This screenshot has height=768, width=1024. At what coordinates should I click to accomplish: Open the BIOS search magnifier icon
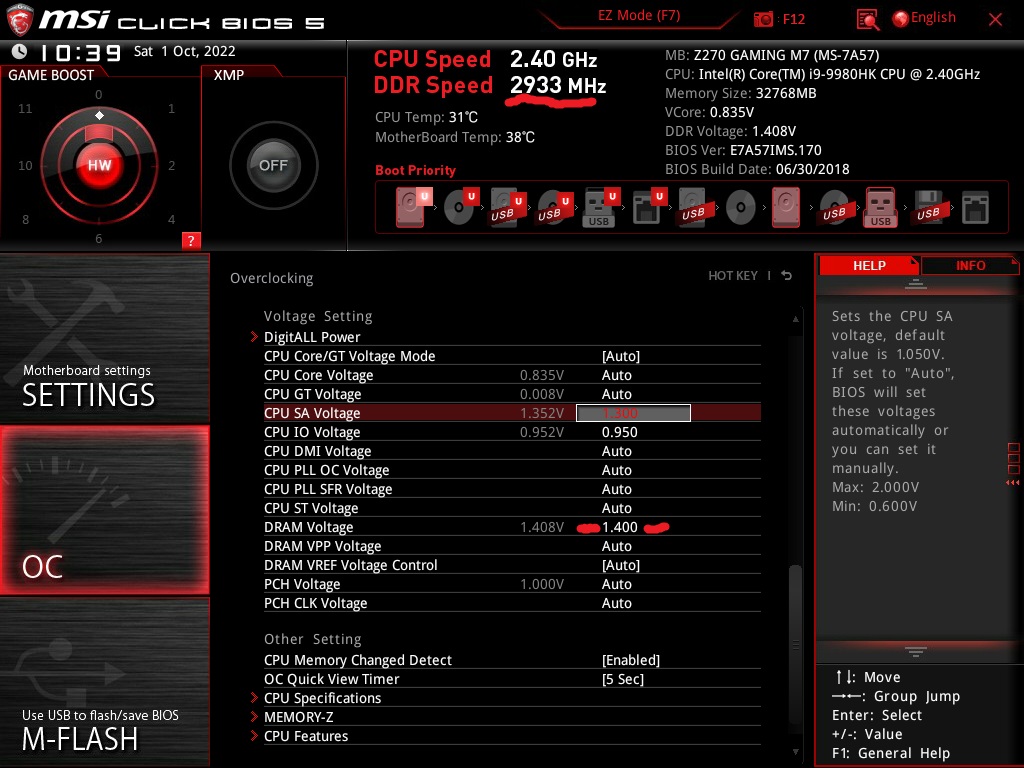coord(867,20)
